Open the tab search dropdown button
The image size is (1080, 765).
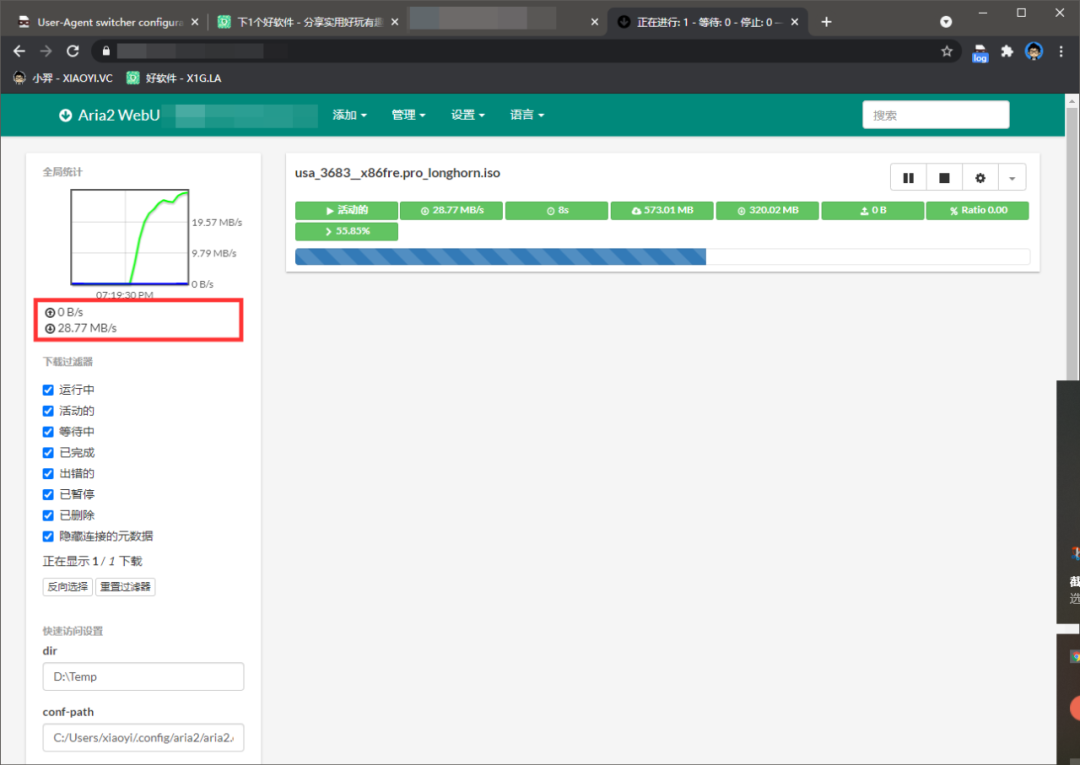[x=946, y=22]
